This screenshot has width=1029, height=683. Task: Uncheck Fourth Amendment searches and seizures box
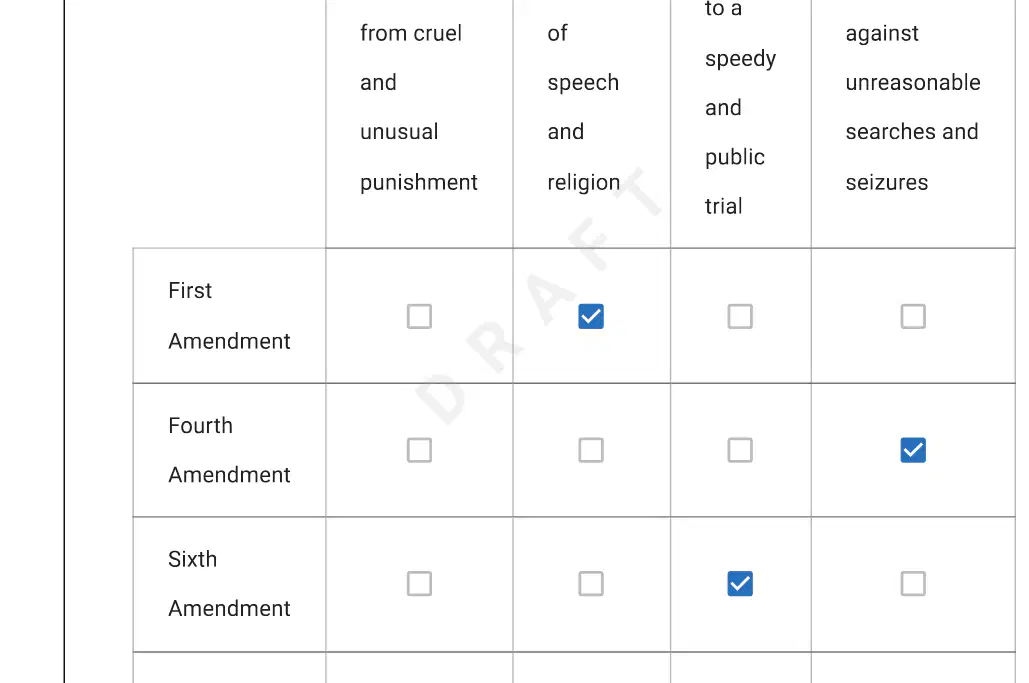point(913,450)
